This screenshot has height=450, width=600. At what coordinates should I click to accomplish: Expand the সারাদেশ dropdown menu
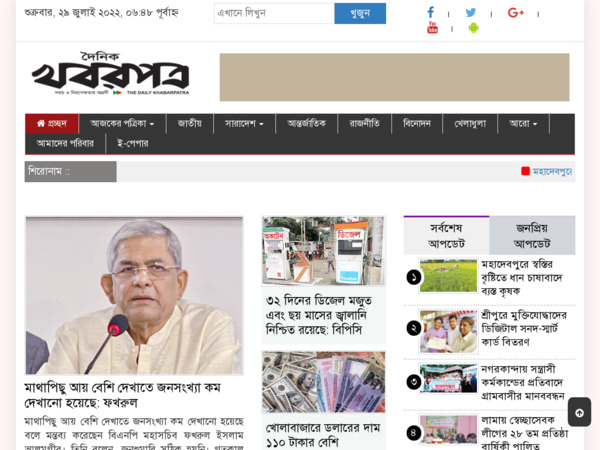(244, 124)
